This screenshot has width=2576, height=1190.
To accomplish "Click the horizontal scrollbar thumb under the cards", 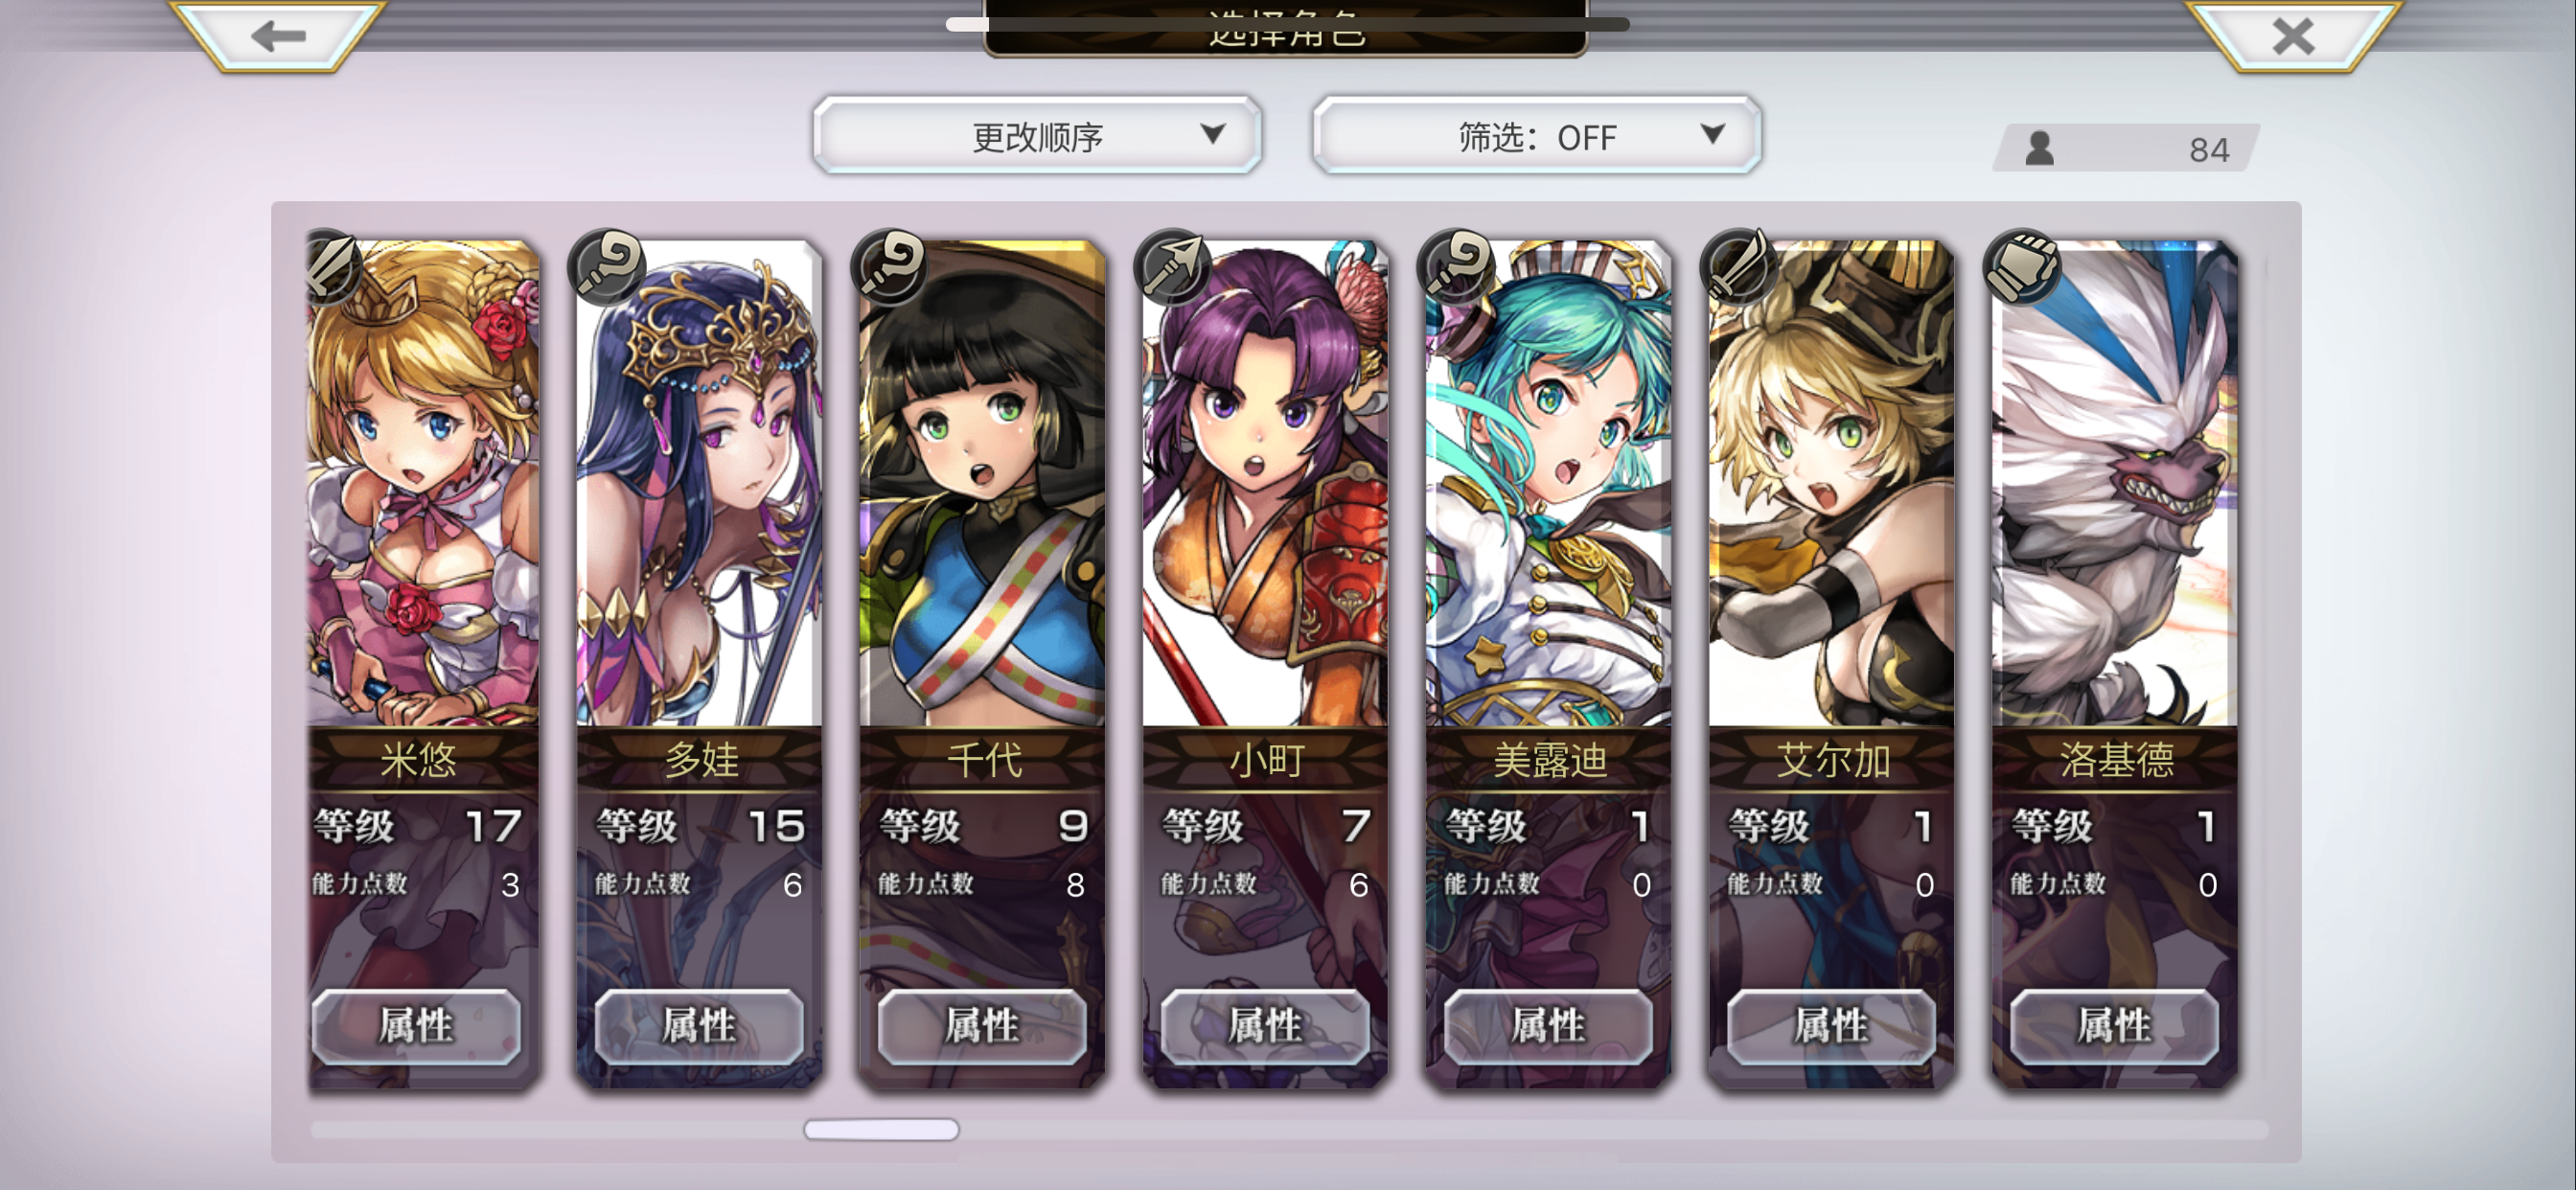I will click(881, 1130).
